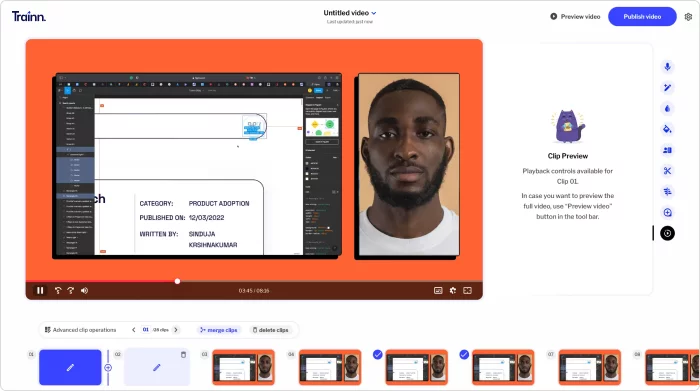700x391 pixels.
Task: Select the sixth clip thumbnail
Action: 503,367
